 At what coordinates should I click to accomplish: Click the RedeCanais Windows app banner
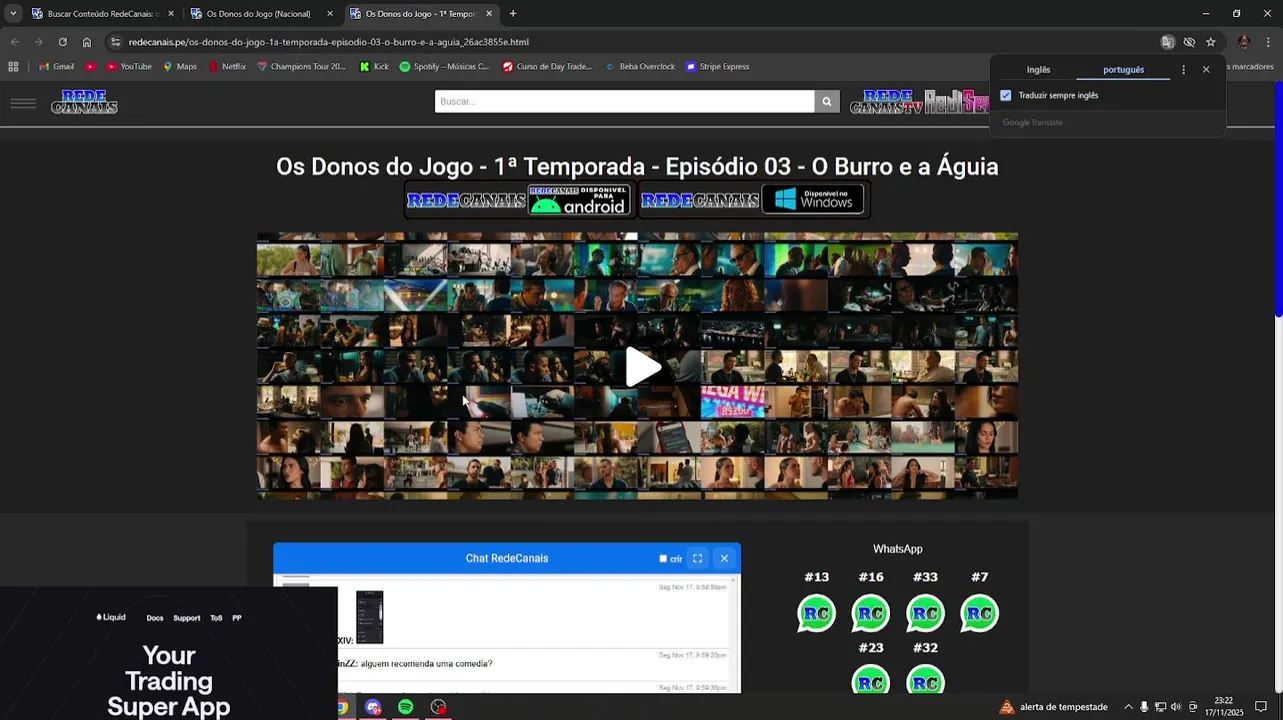pos(752,200)
